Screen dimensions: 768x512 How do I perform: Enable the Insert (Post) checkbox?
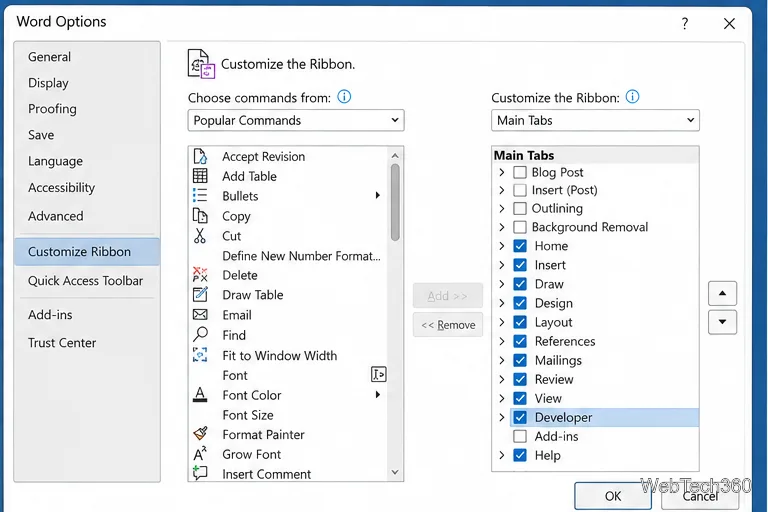click(x=520, y=190)
